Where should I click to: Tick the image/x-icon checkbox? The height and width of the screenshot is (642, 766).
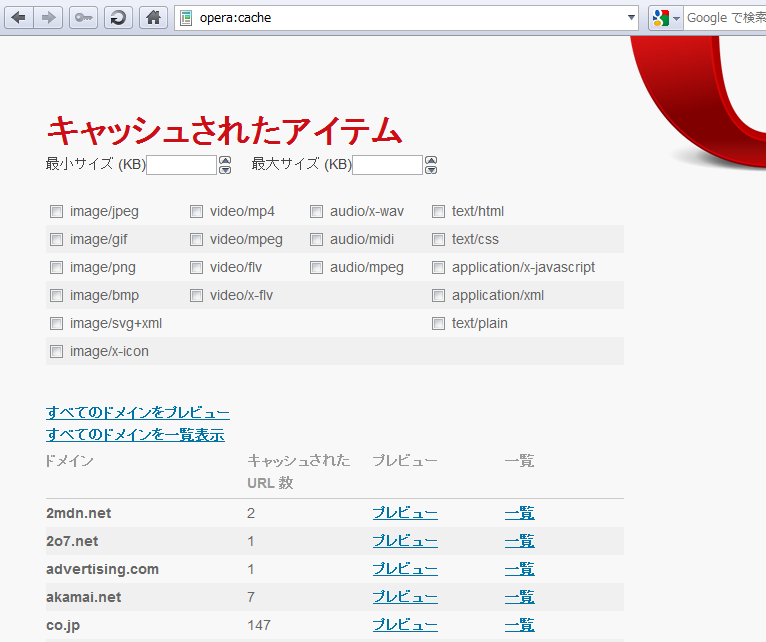point(57,352)
